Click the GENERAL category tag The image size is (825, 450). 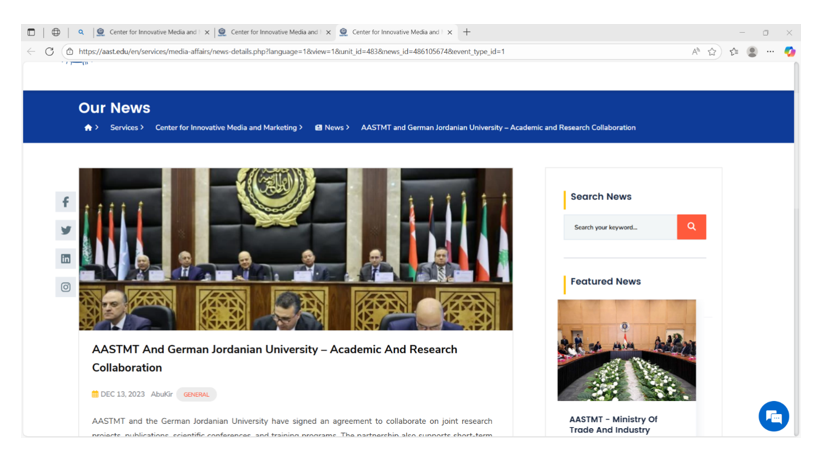tap(196, 395)
